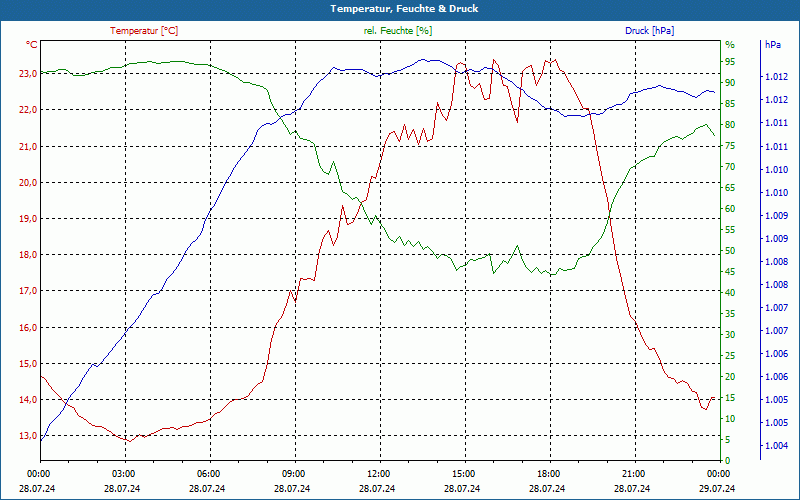The width and height of the screenshot is (800, 500).
Task: Click the 65 tick on humidity axis
Action: click(730, 188)
